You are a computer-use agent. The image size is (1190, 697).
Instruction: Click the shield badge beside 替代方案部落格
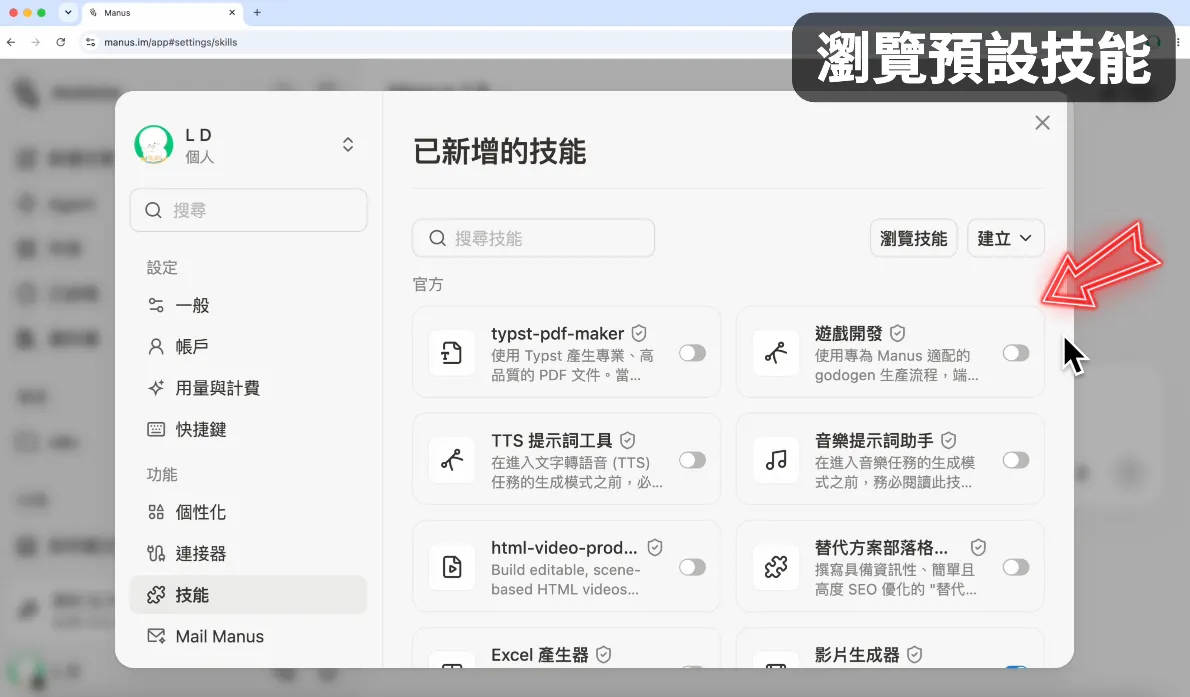point(978,547)
